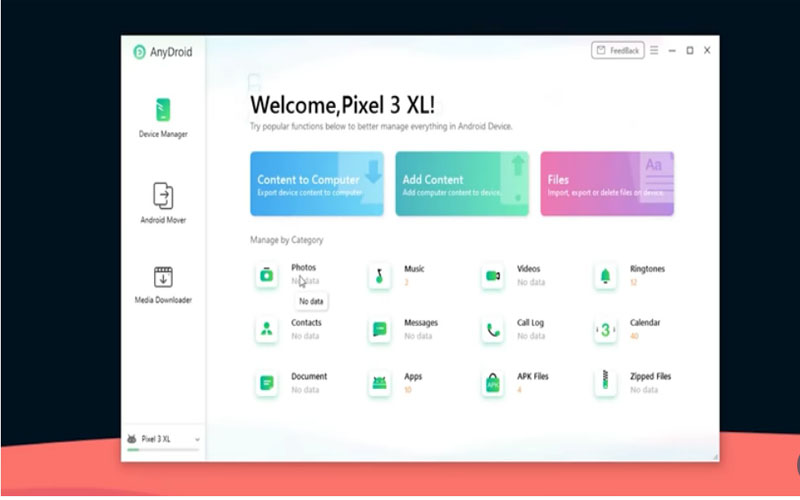The height and width of the screenshot is (500, 800).
Task: Open the Videos category icon
Action: [492, 276]
